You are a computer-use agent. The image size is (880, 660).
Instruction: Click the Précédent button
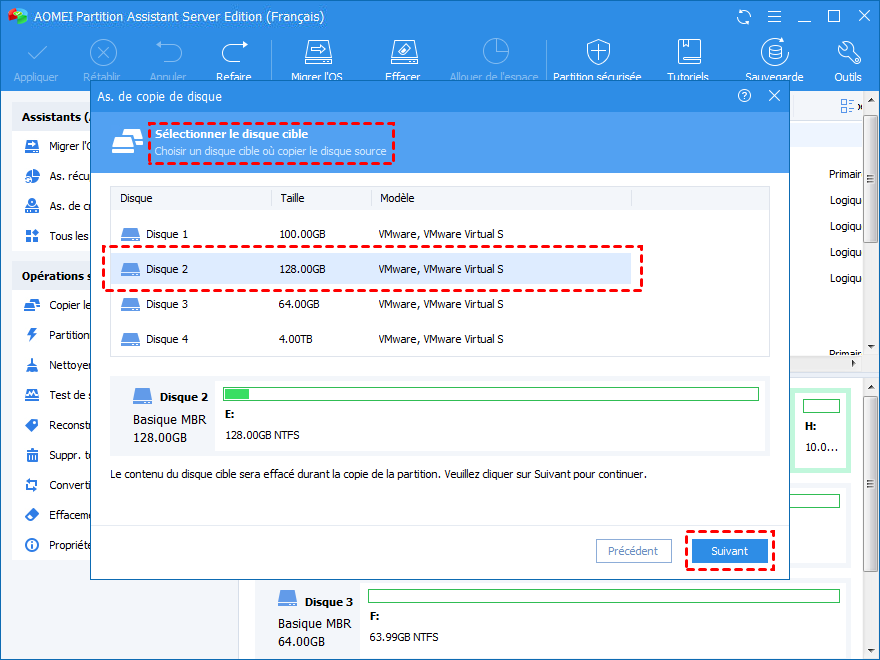pyautogui.click(x=634, y=551)
